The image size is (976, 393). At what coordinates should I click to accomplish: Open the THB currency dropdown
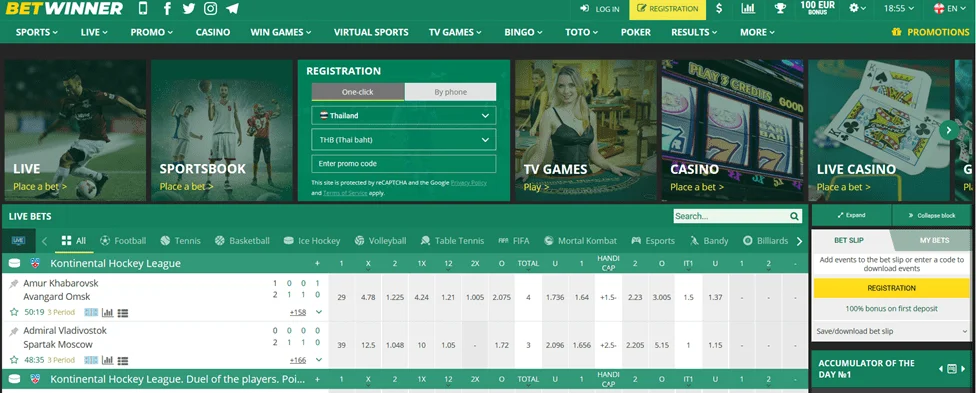(404, 140)
